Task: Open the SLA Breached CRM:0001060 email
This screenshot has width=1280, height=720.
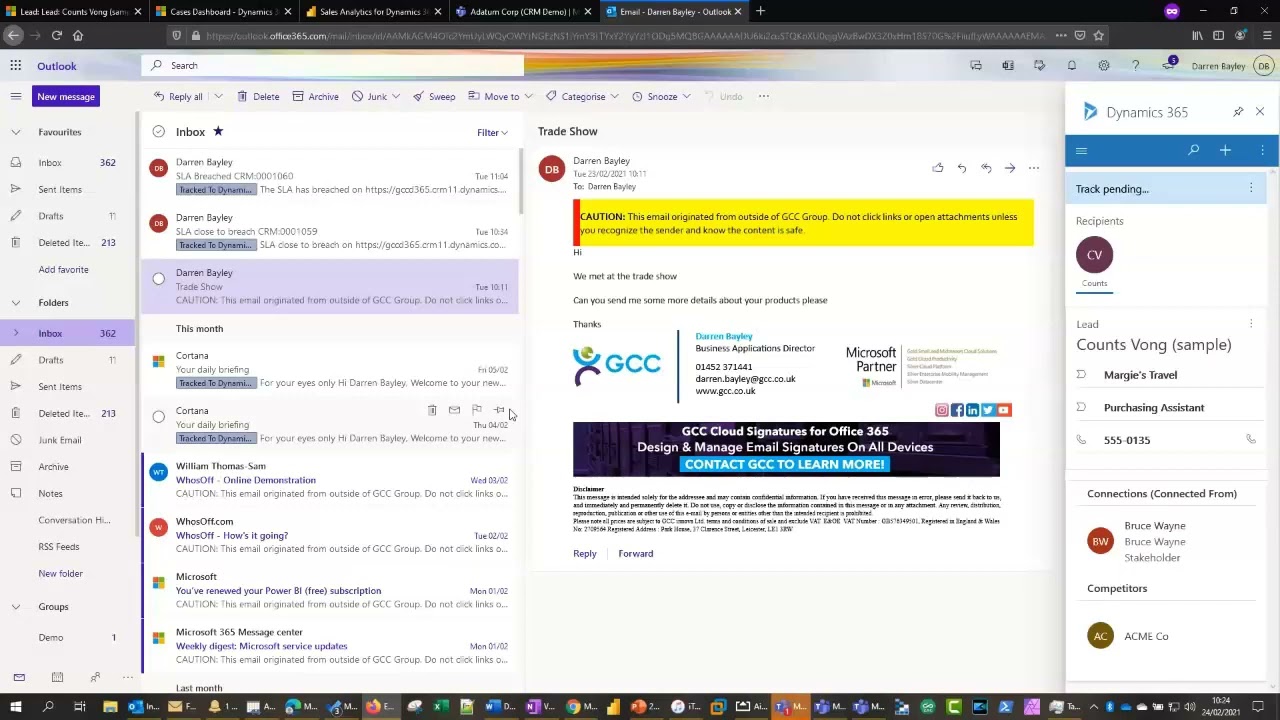Action: point(330,176)
